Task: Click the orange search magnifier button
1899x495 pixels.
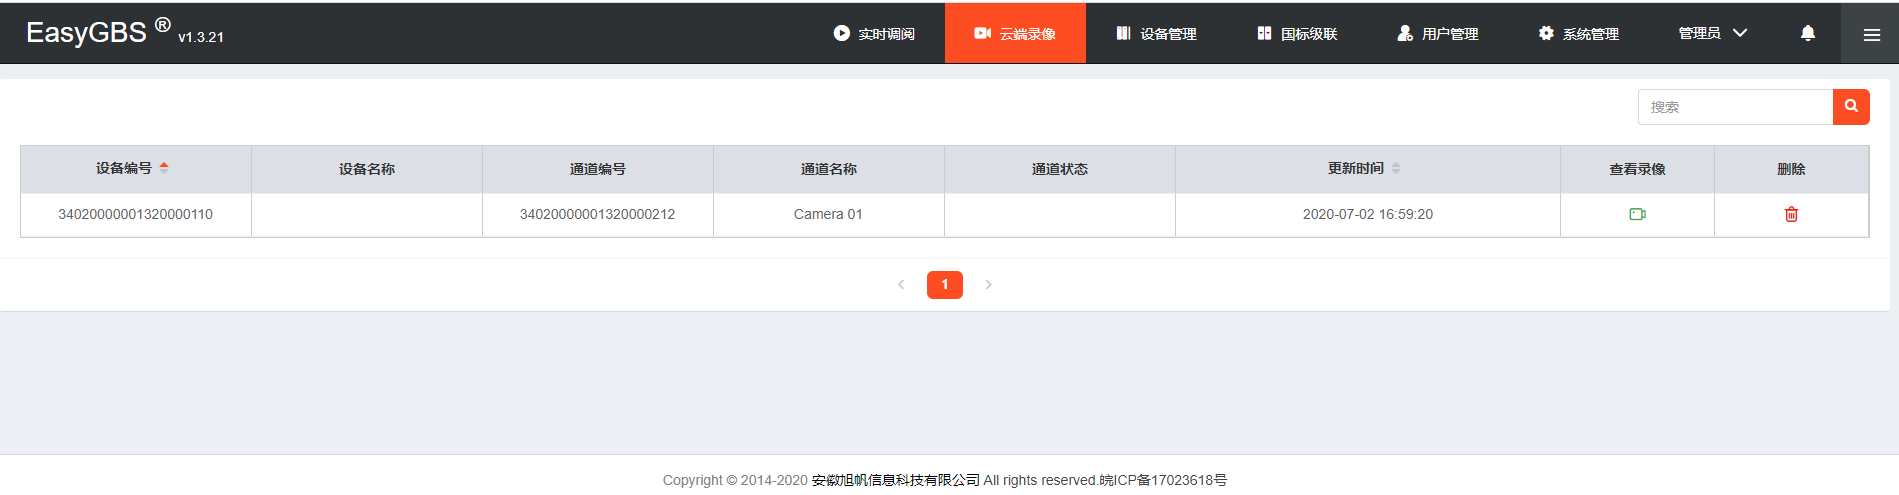Action: tap(1851, 107)
